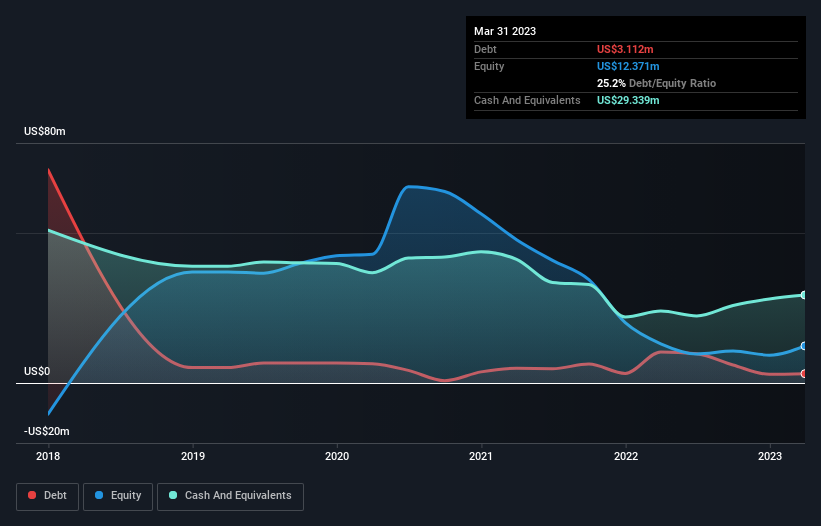
Task: Click the US$3.112m debt value
Action: click(625, 49)
